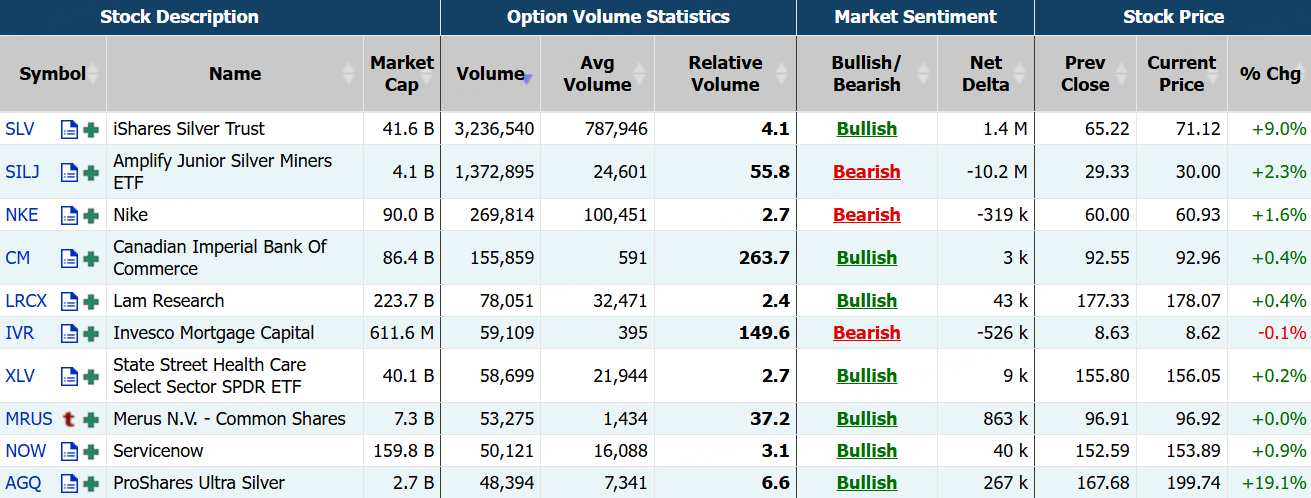This screenshot has height=498, width=1311.
Task: Sort by Net Delta column header
Action: coord(986,74)
